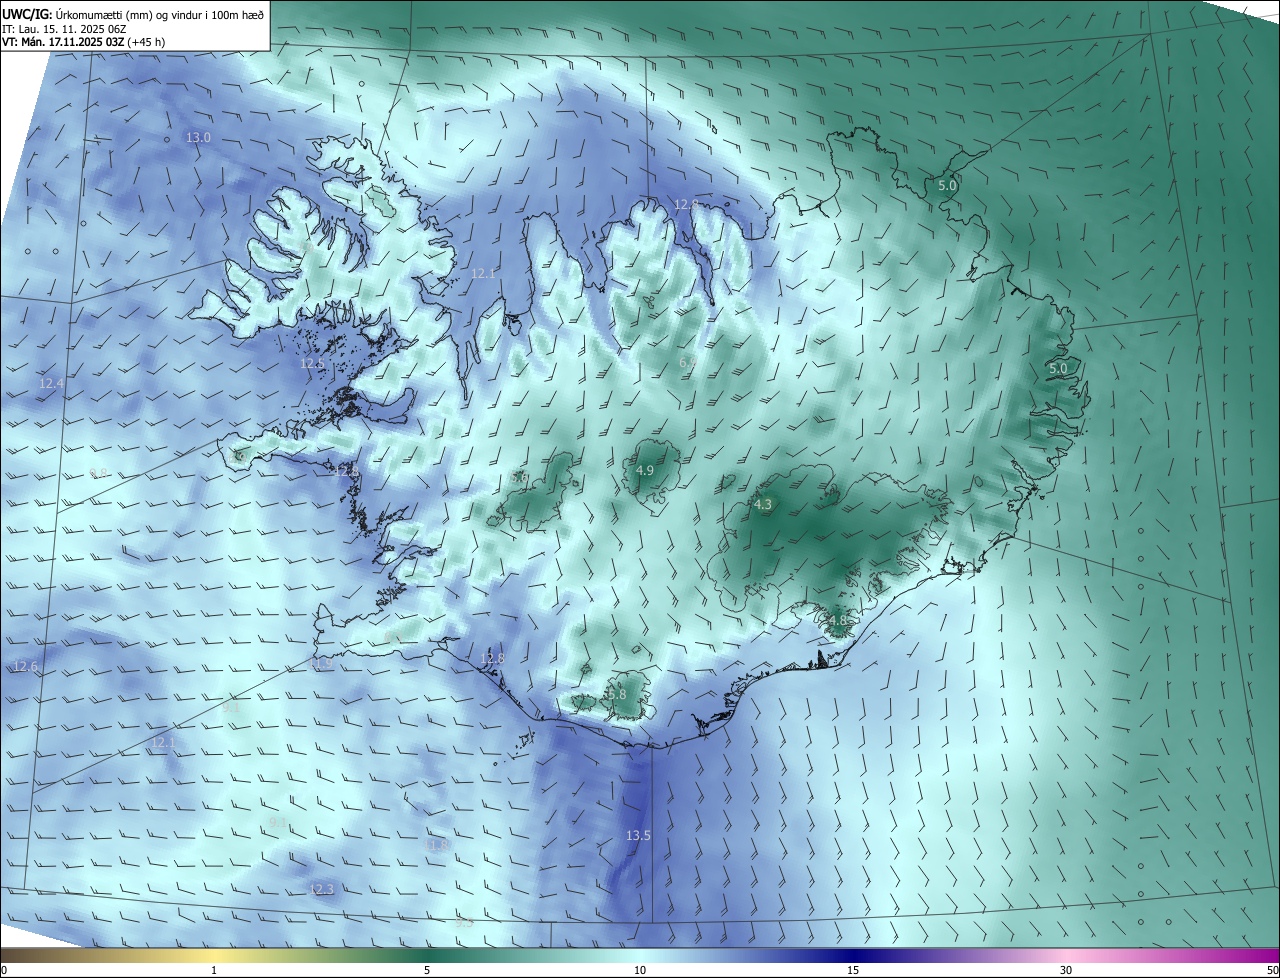Click the 9.5 value label on the map
1280x978 pixels.
pos(464,922)
